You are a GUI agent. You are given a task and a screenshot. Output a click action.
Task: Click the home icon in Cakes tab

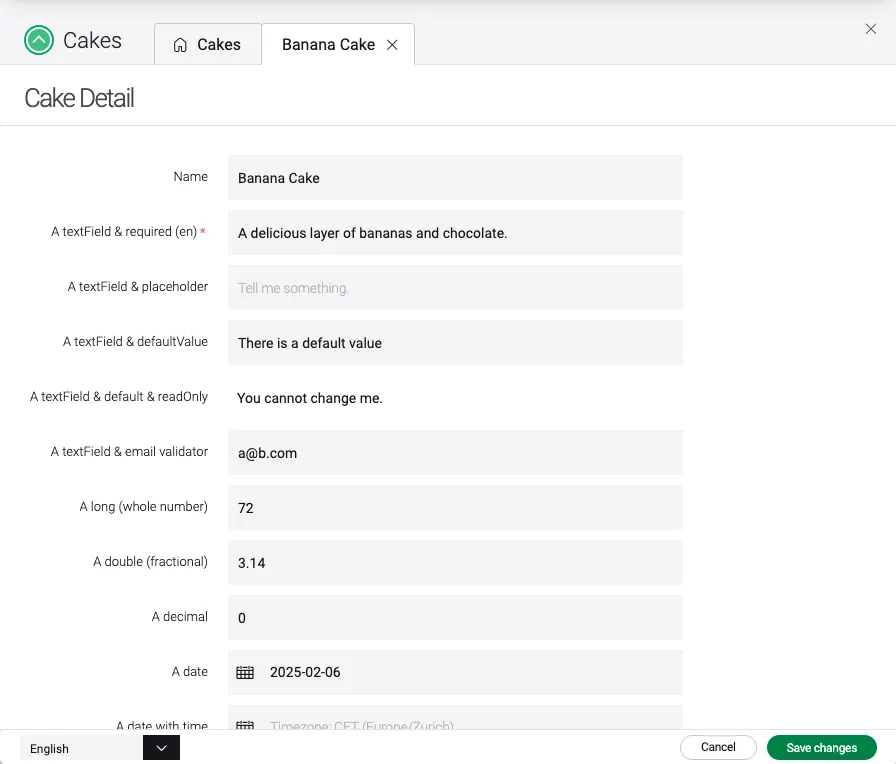(x=180, y=45)
